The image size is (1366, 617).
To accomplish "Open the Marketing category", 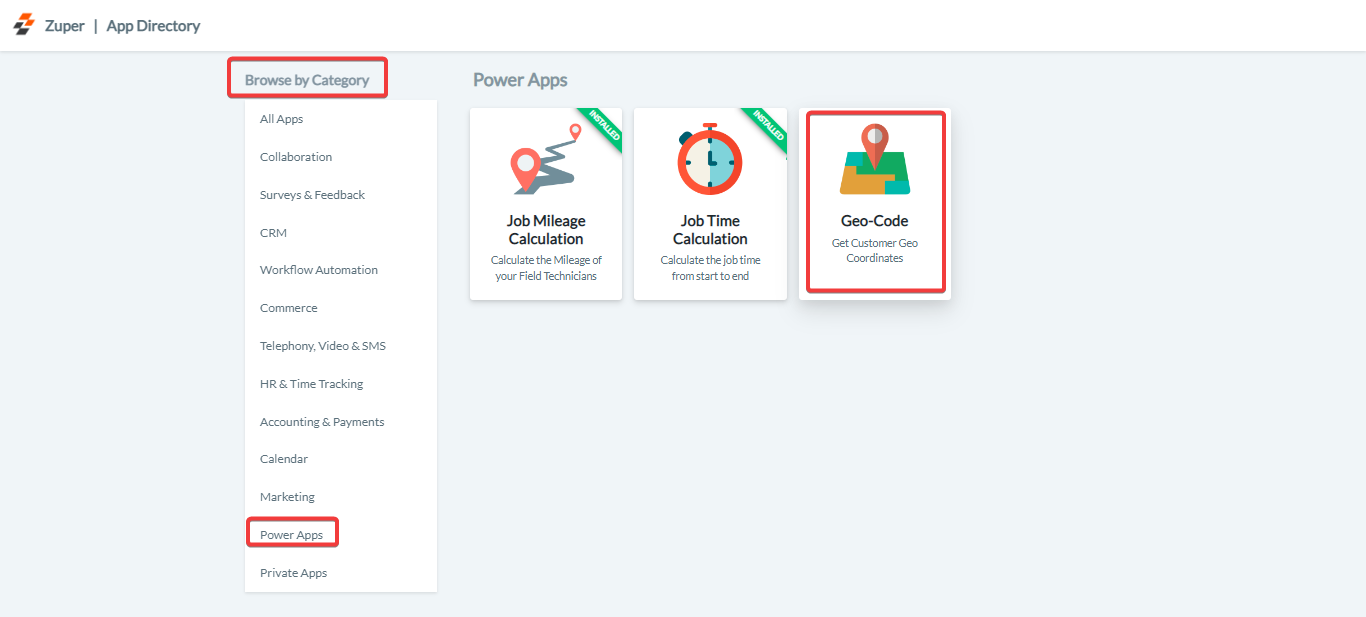I will click(287, 497).
